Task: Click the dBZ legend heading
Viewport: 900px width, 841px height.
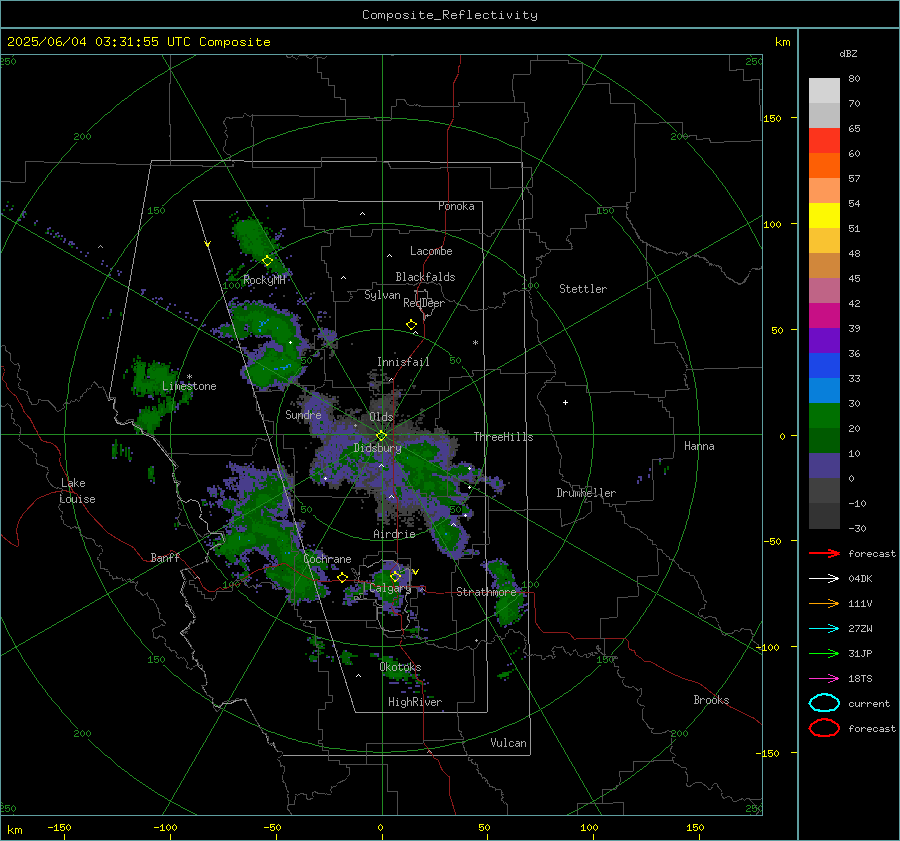Action: [848, 53]
